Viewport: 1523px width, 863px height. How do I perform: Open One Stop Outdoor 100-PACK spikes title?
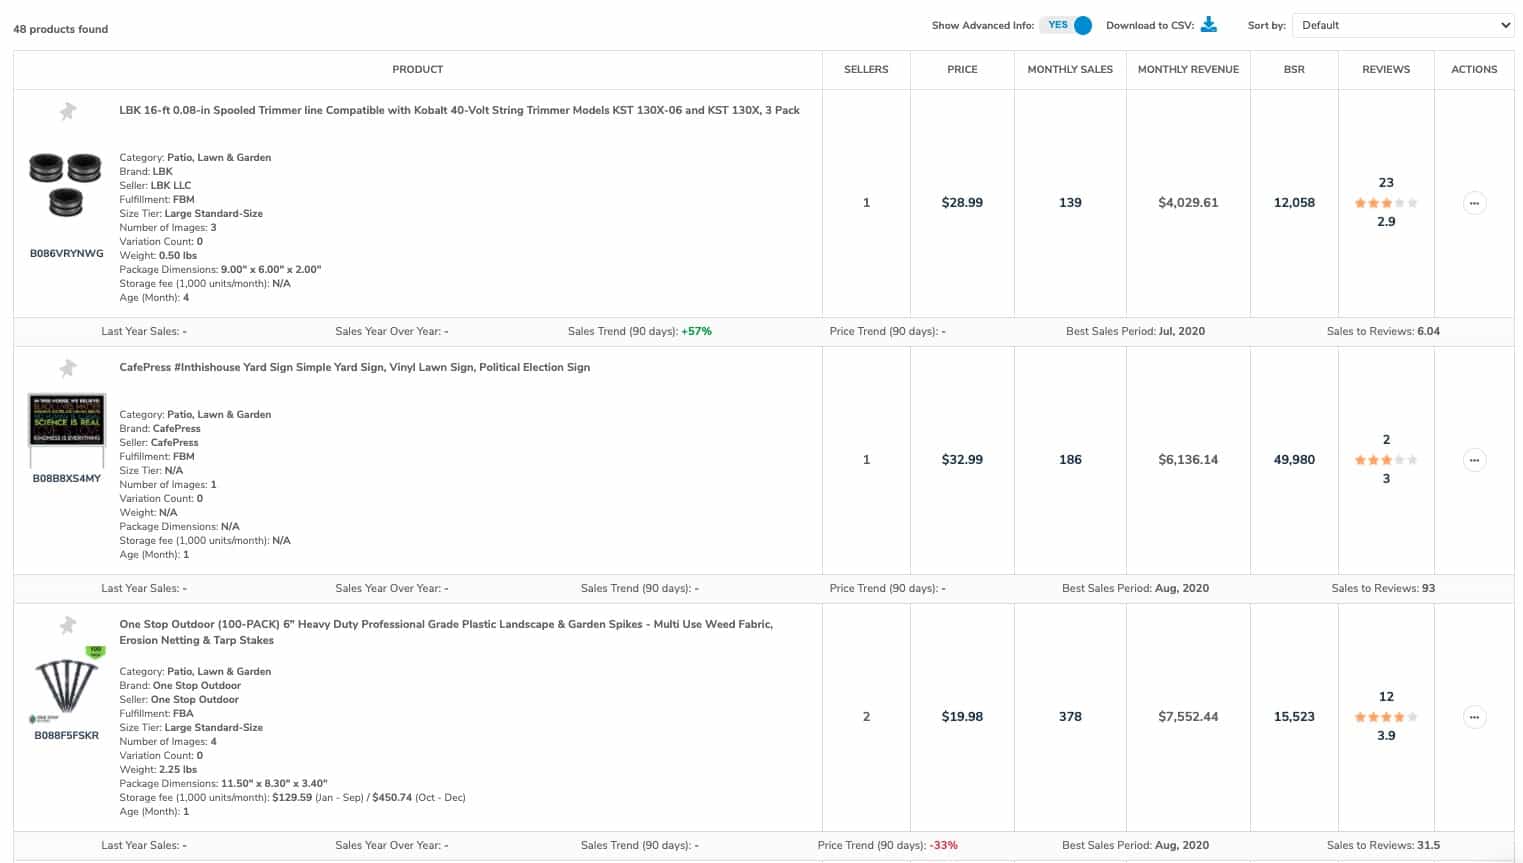tap(446, 632)
